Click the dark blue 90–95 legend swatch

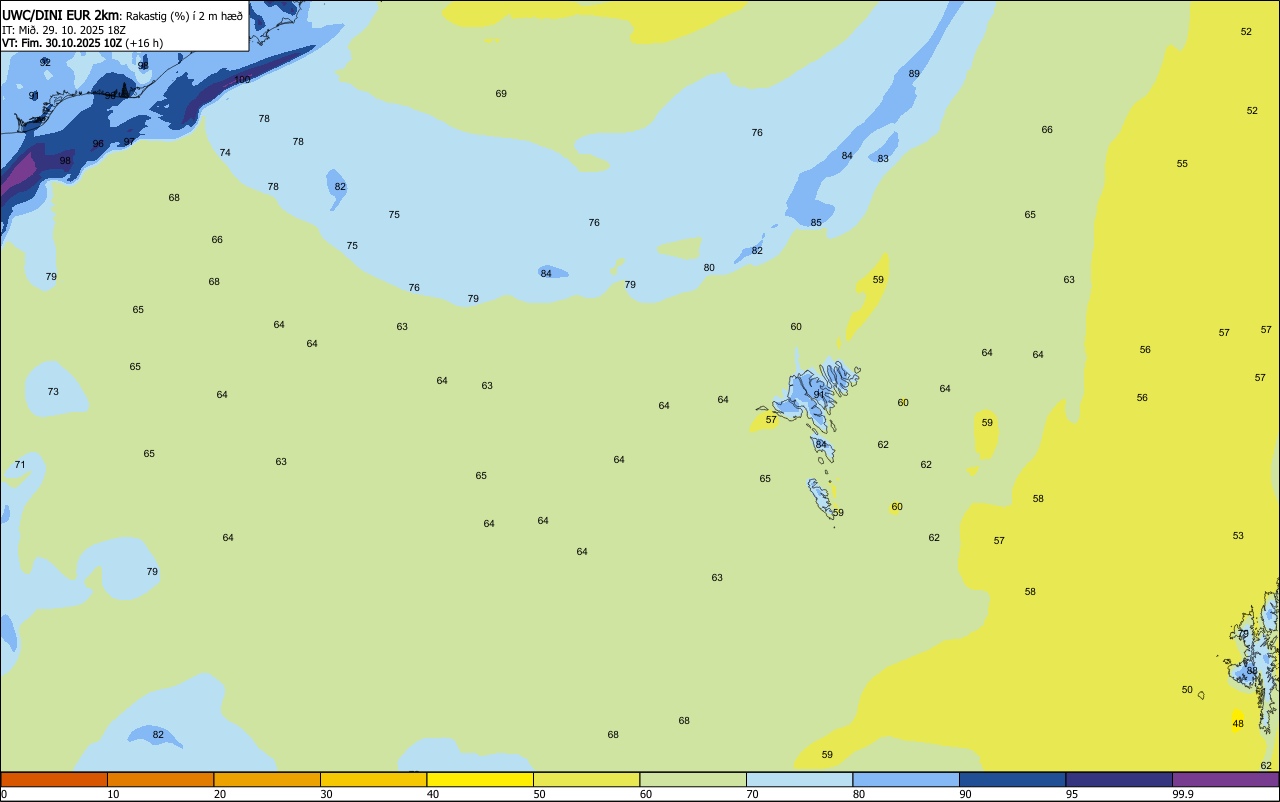[1012, 779]
